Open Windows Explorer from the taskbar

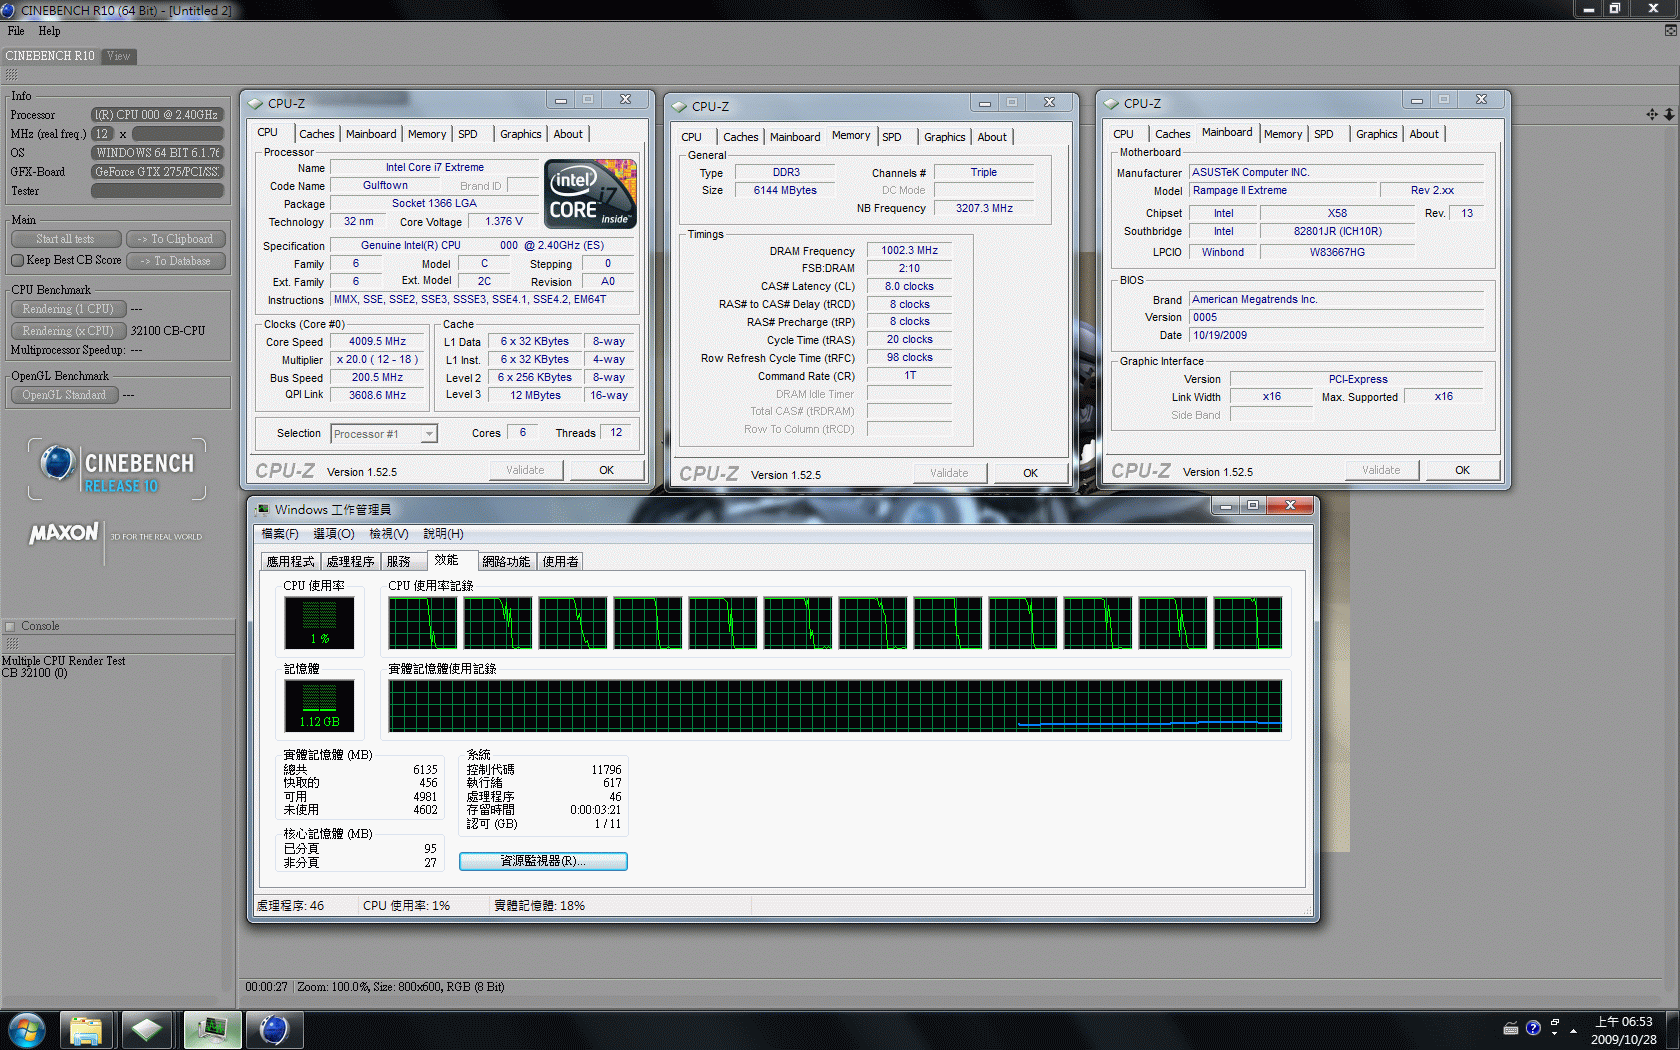[86, 1030]
